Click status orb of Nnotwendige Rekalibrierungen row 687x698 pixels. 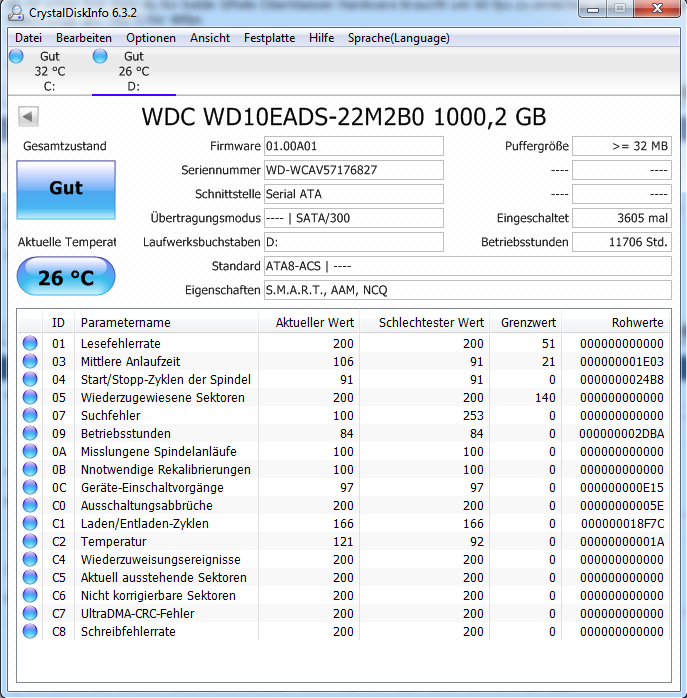[30, 469]
